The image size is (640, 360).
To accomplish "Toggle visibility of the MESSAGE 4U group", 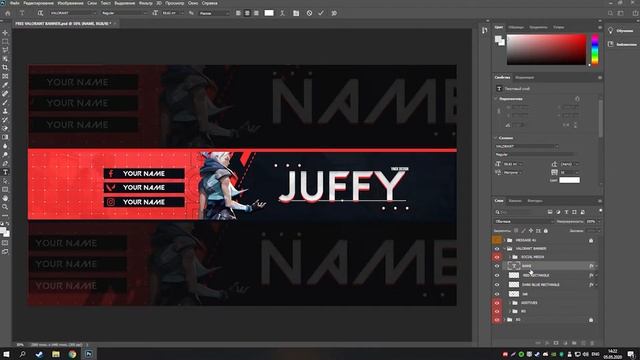I will point(497,240).
